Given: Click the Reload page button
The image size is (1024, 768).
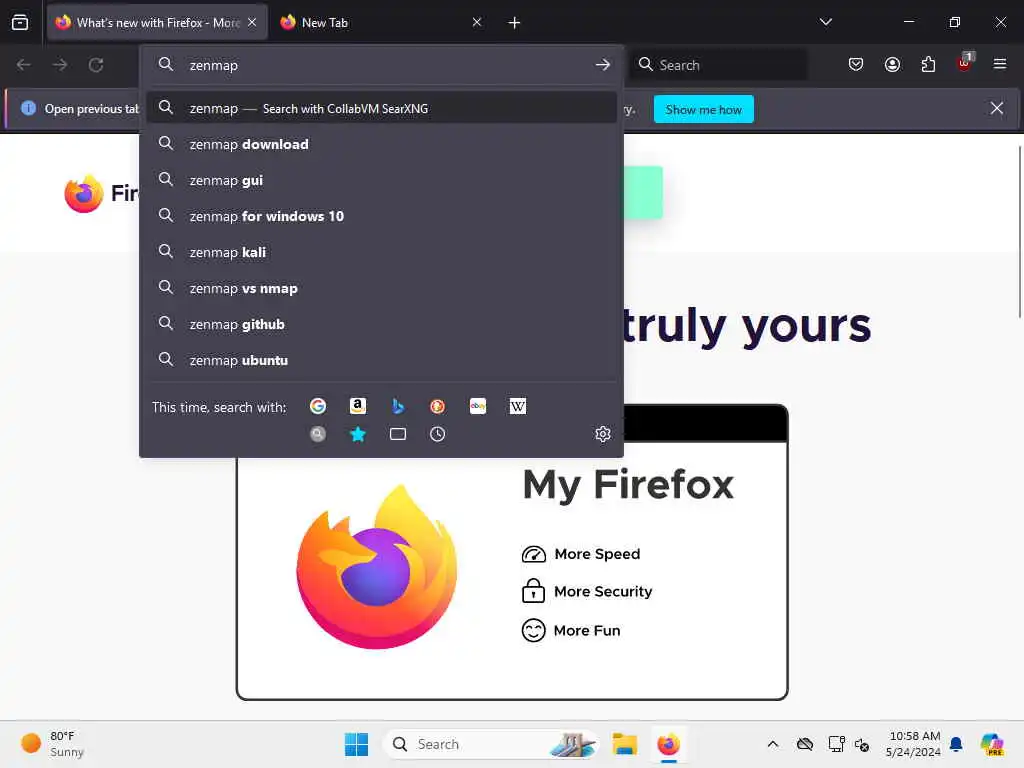Looking at the screenshot, I should point(96,65).
